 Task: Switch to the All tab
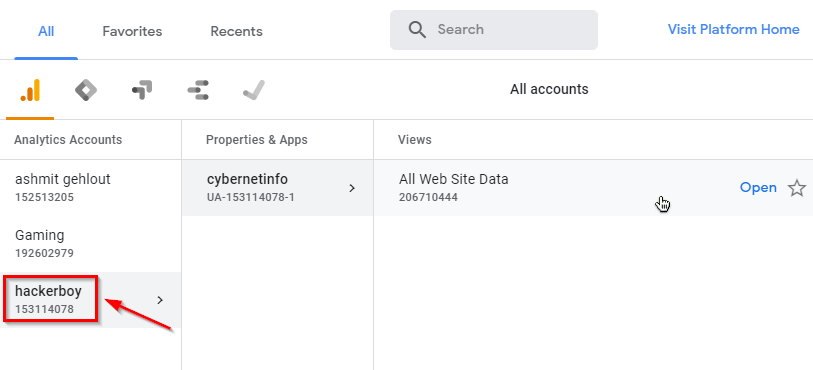46,31
